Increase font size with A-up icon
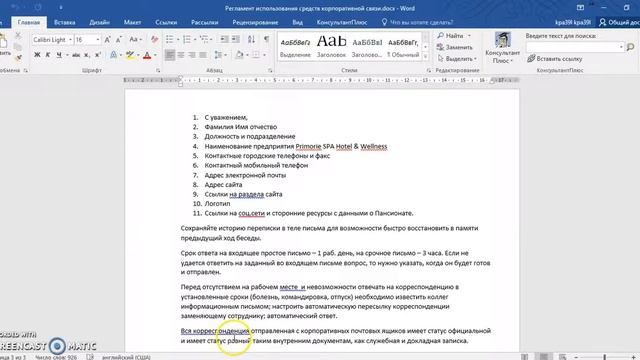 [107, 40]
